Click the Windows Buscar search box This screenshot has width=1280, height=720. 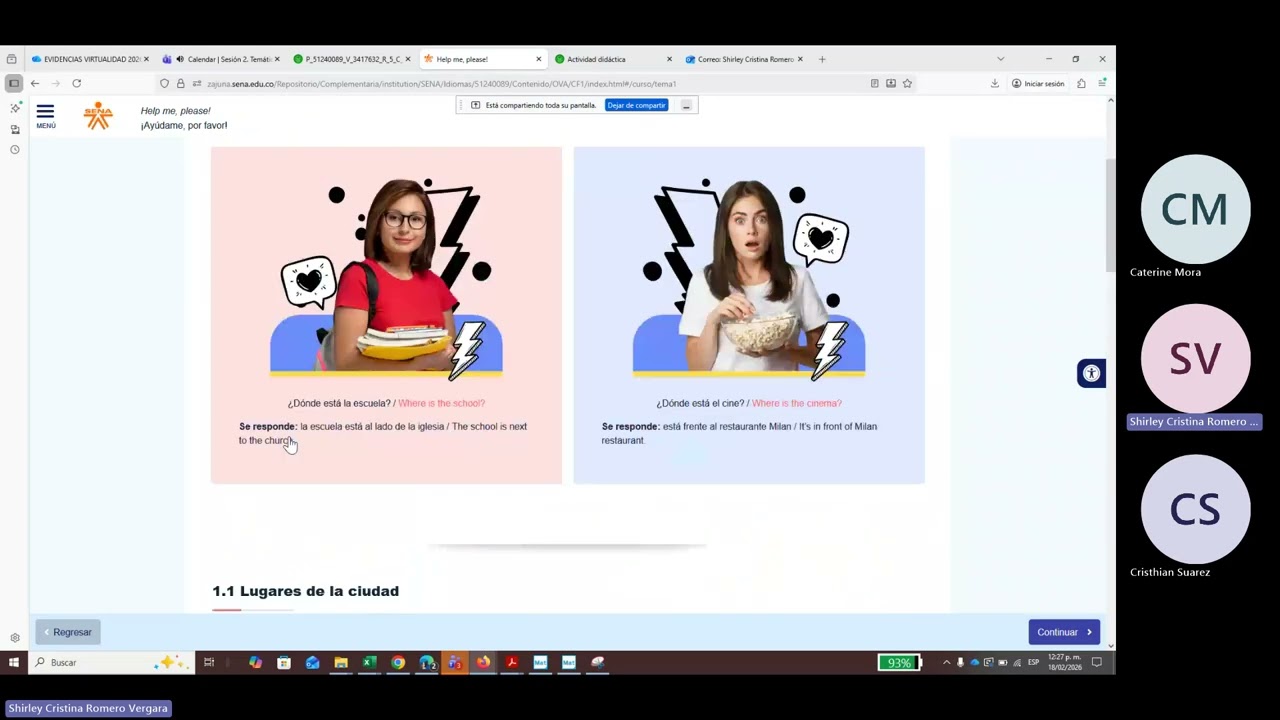point(110,662)
